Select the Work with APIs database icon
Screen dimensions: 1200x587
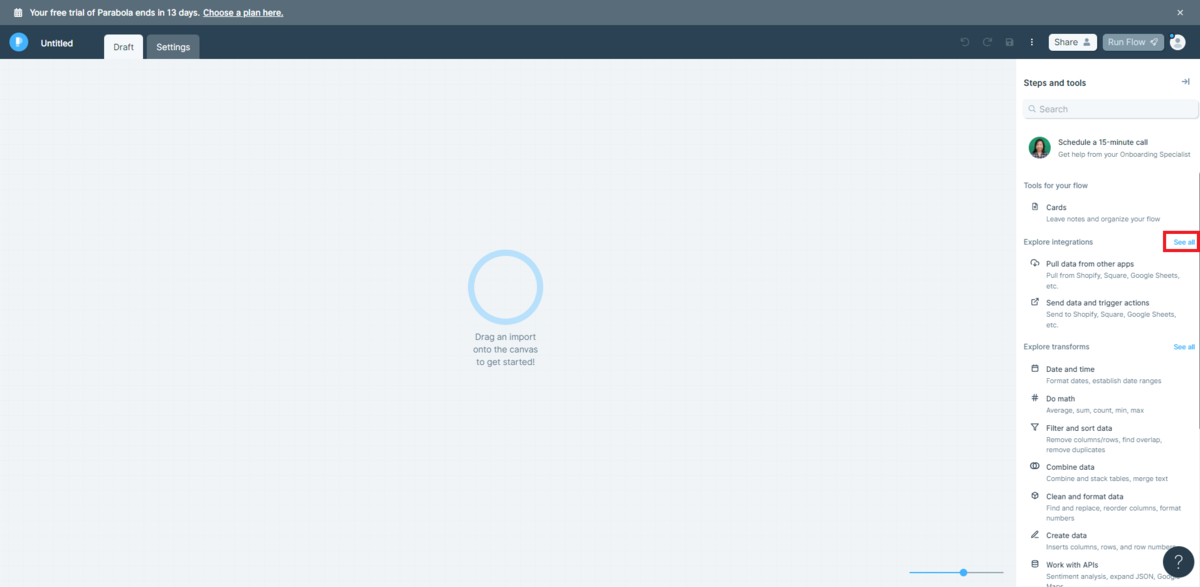coord(1035,564)
